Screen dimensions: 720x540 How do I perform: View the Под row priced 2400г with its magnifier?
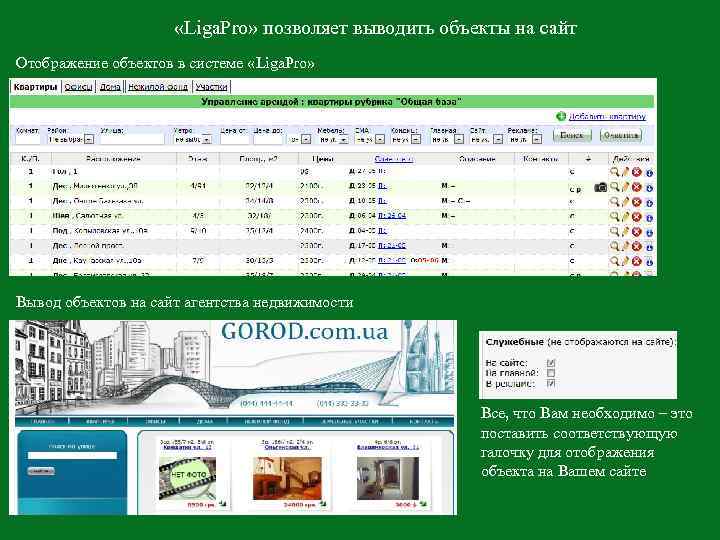[614, 231]
